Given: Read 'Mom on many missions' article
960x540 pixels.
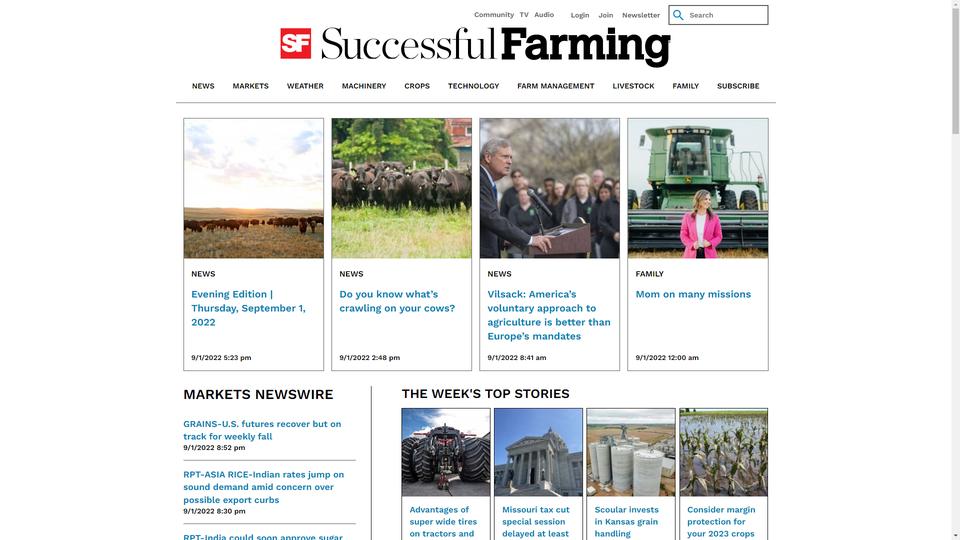Looking at the screenshot, I should pyautogui.click(x=693, y=294).
